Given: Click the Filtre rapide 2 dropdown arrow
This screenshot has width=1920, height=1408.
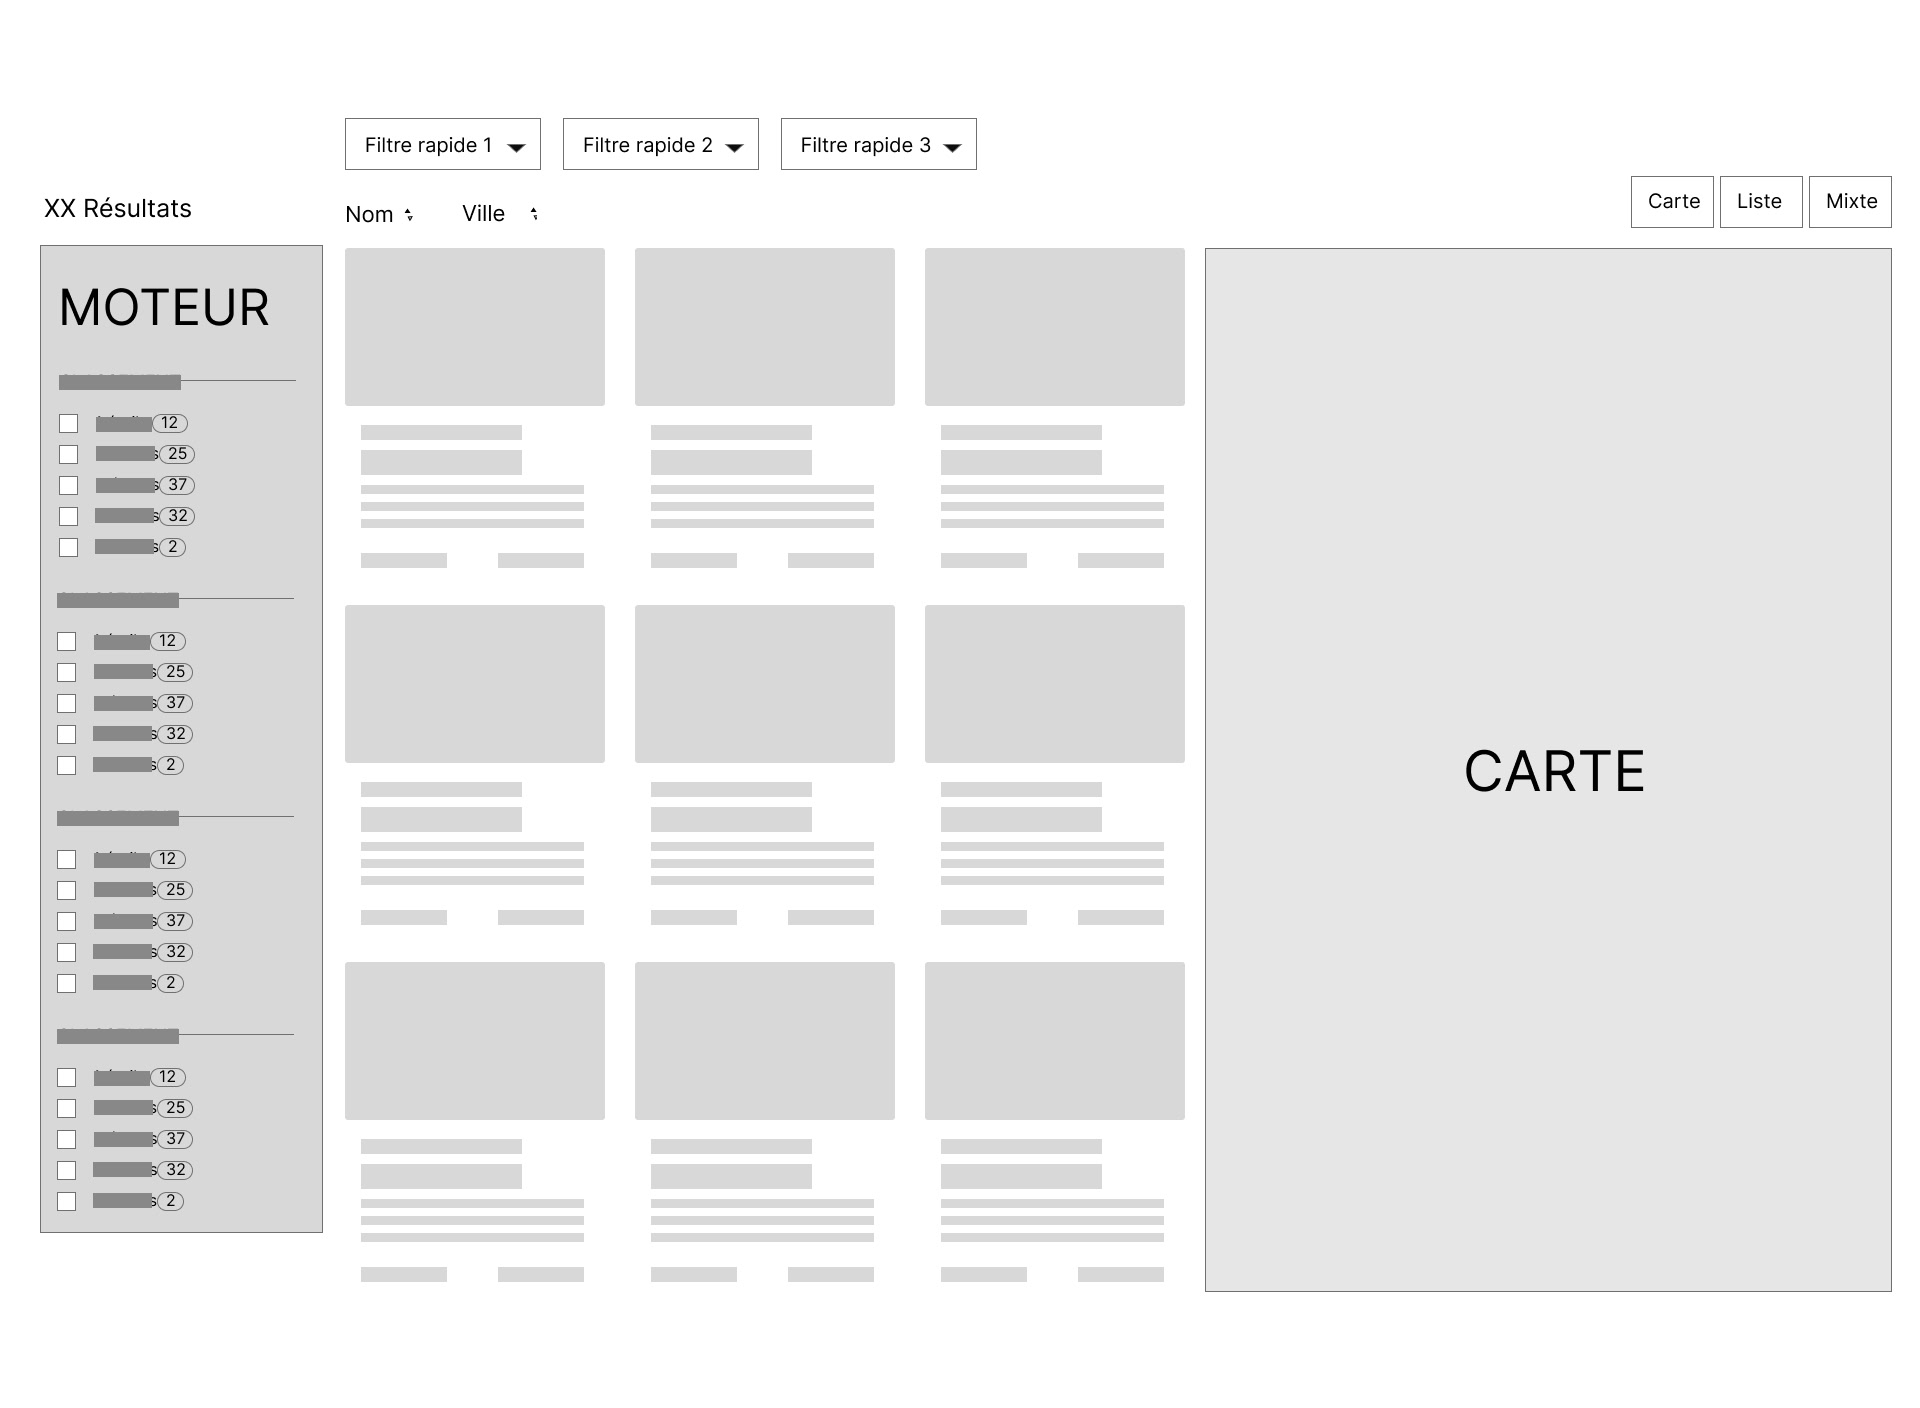Looking at the screenshot, I should (734, 147).
